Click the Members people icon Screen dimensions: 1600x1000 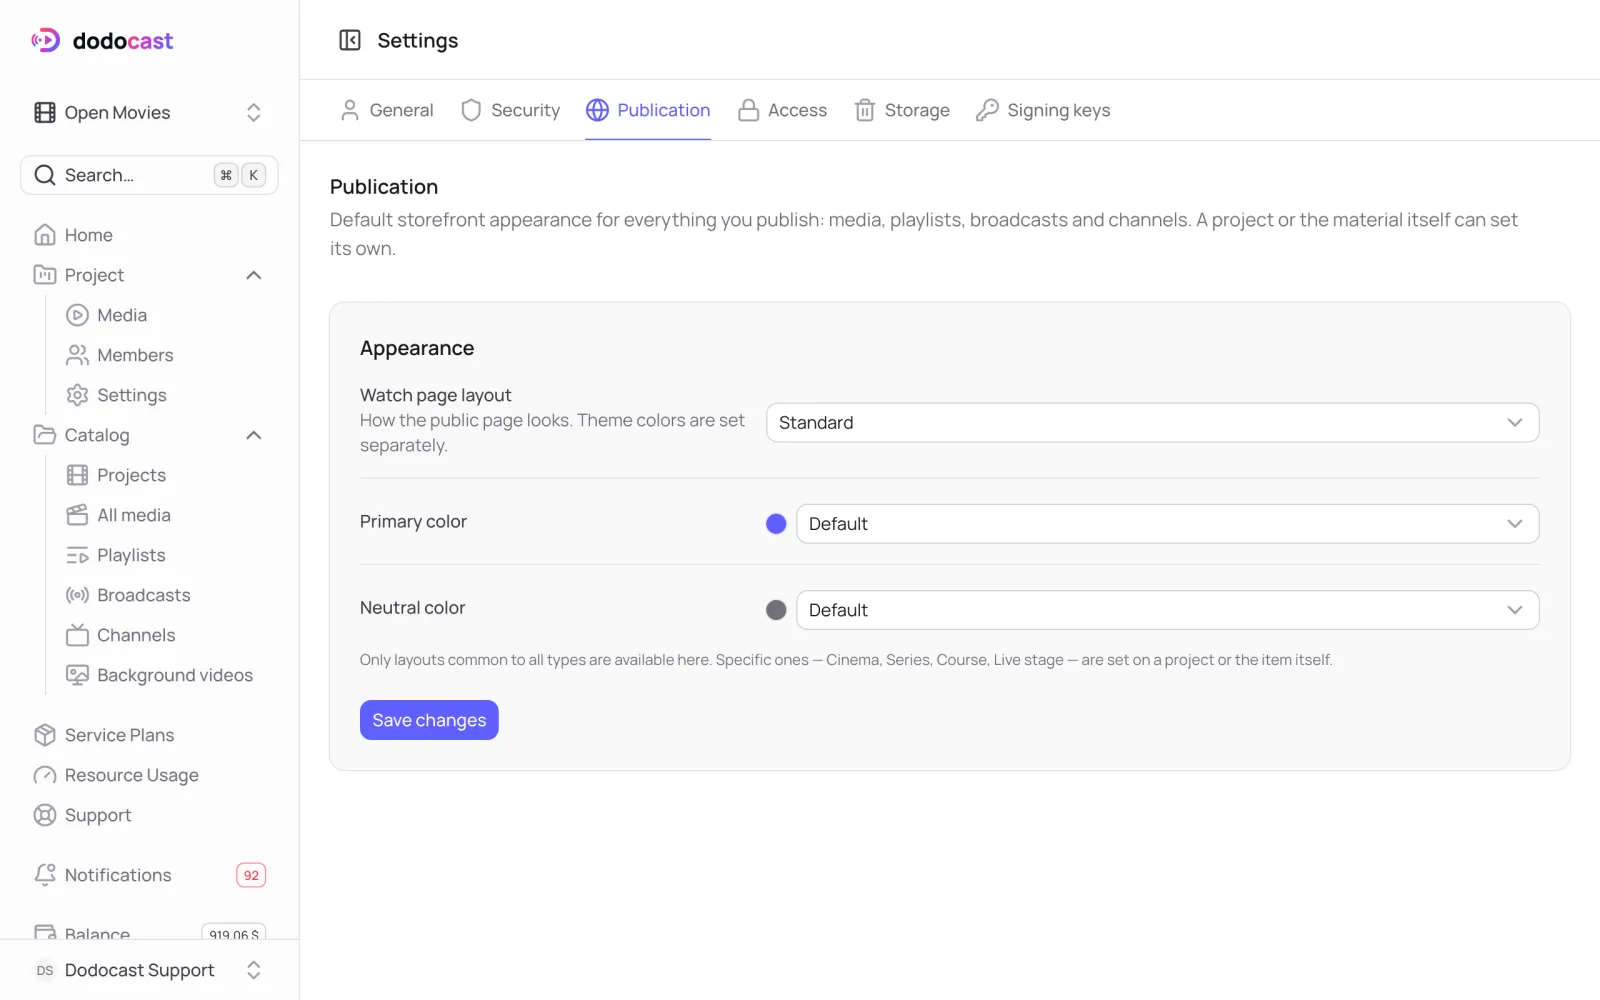(77, 355)
